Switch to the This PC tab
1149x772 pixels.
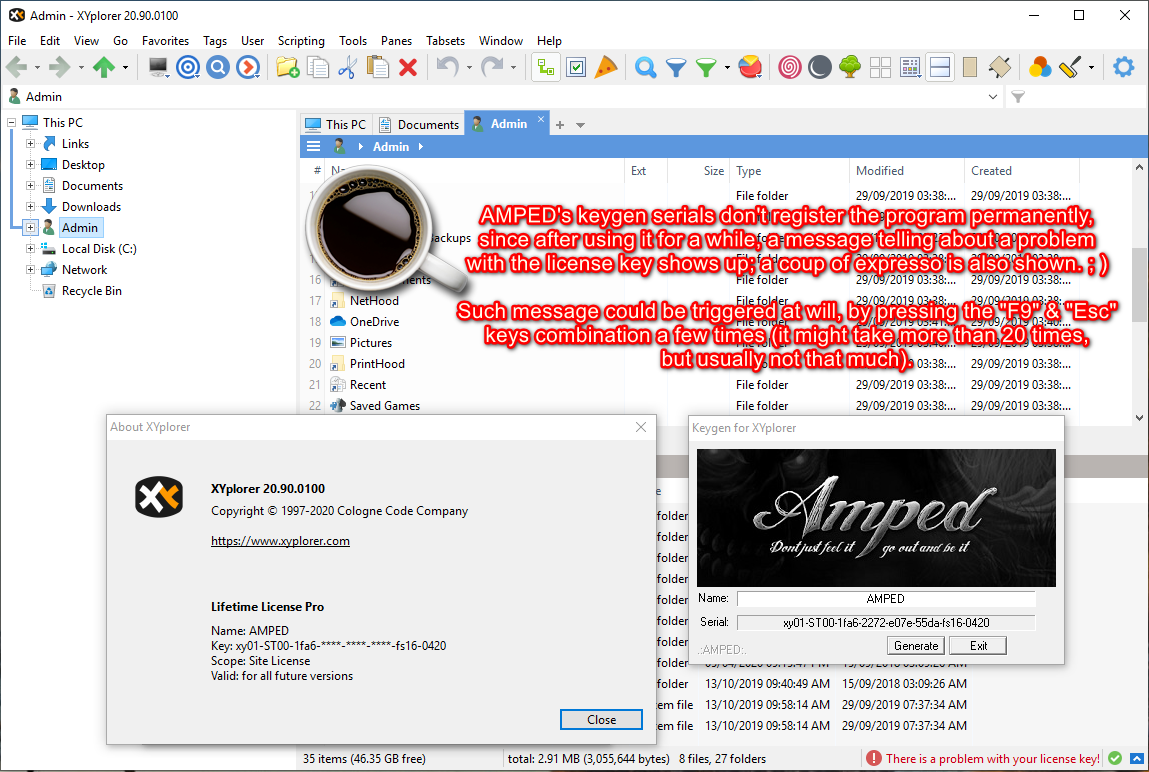[336, 125]
